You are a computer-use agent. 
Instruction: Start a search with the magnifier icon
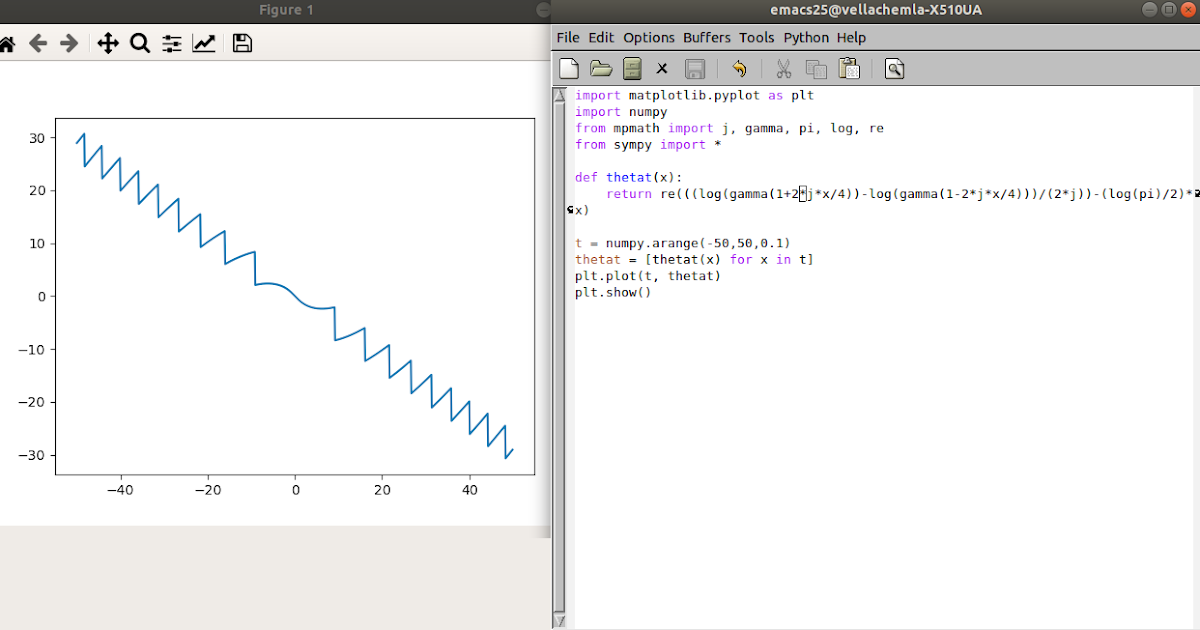893,68
